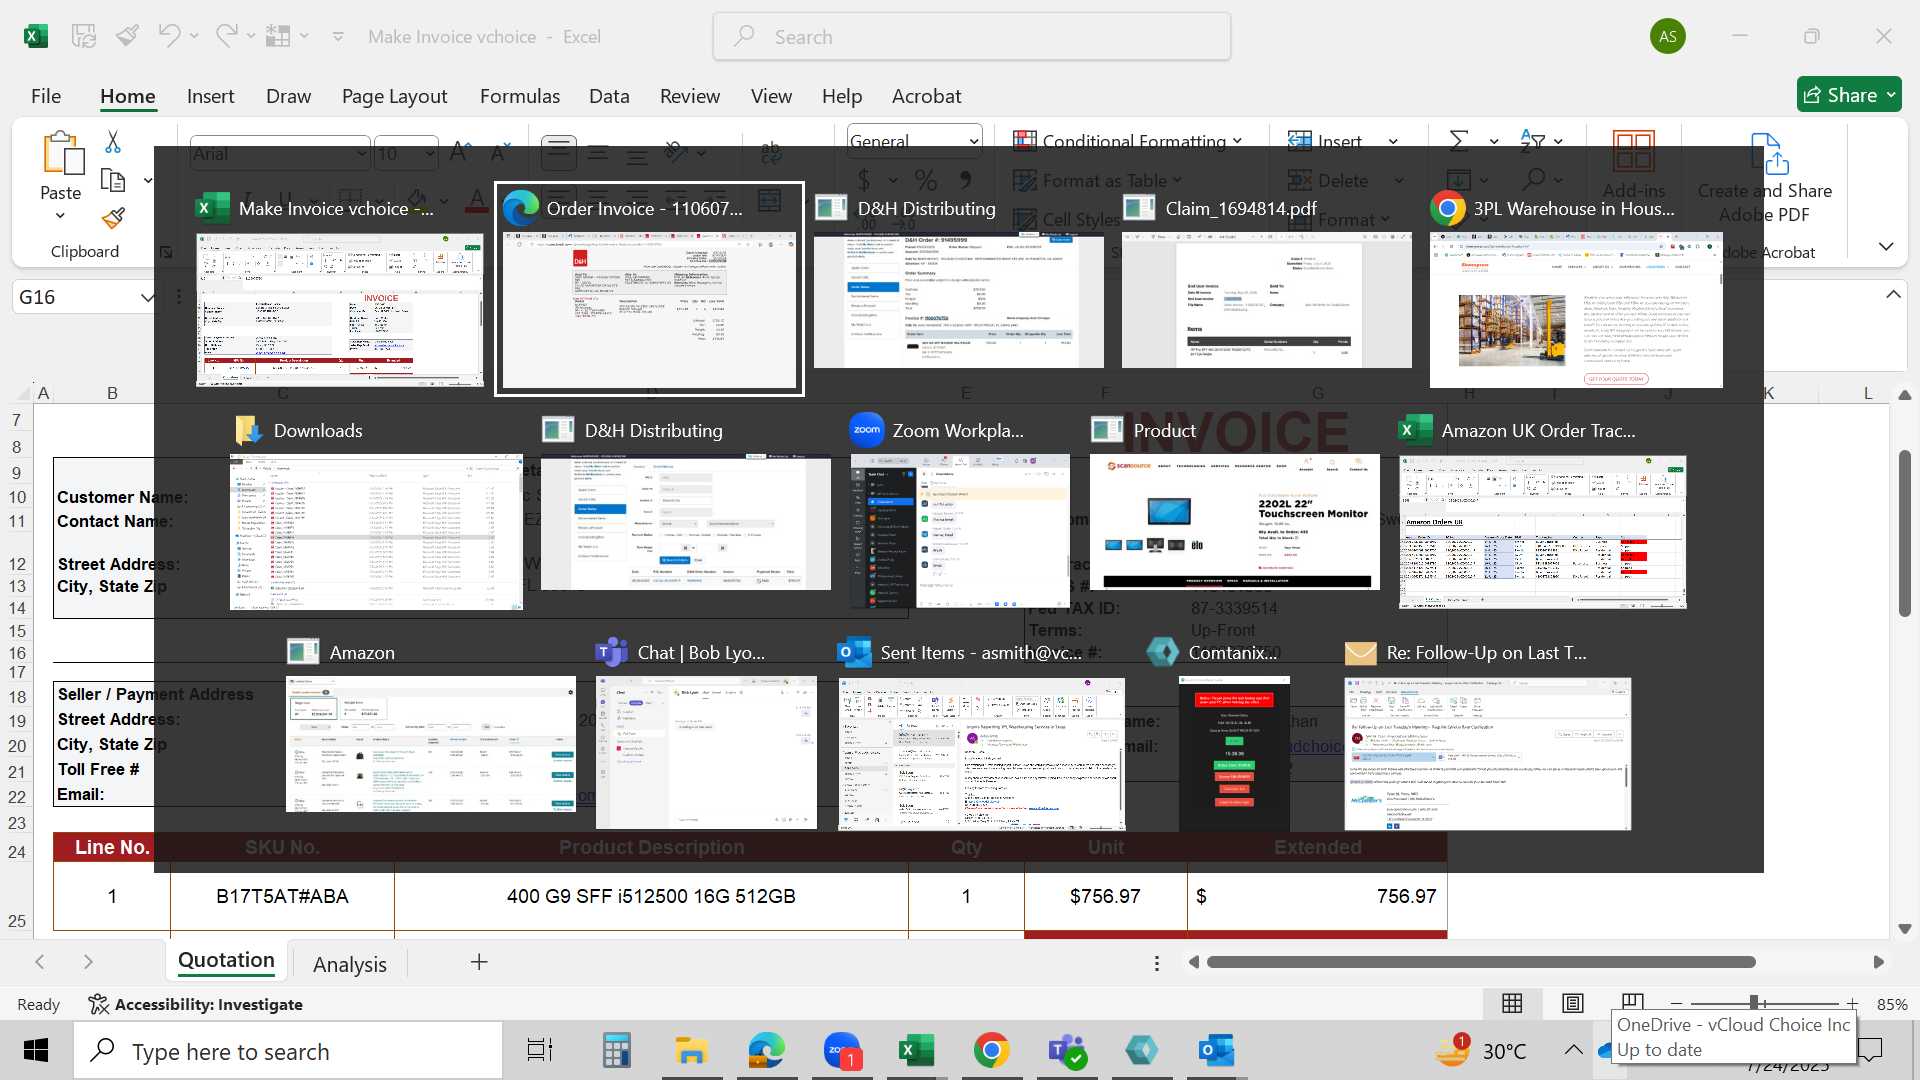This screenshot has width=1920, height=1080.
Task: Open Outlook from the taskbar
Action: (1216, 1051)
